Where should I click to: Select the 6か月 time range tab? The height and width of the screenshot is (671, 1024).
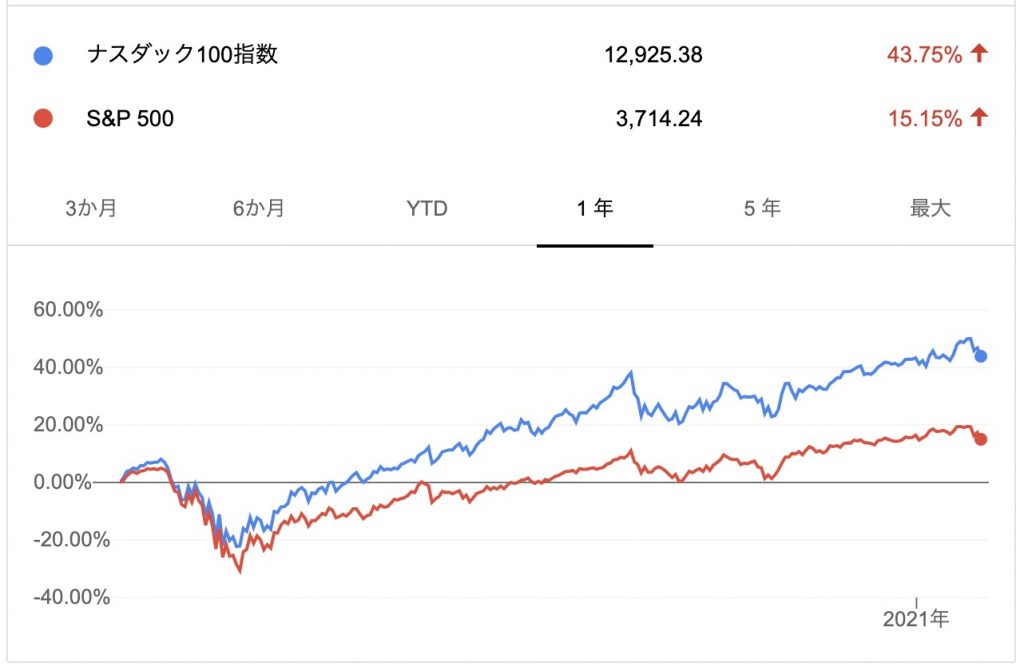(x=259, y=208)
